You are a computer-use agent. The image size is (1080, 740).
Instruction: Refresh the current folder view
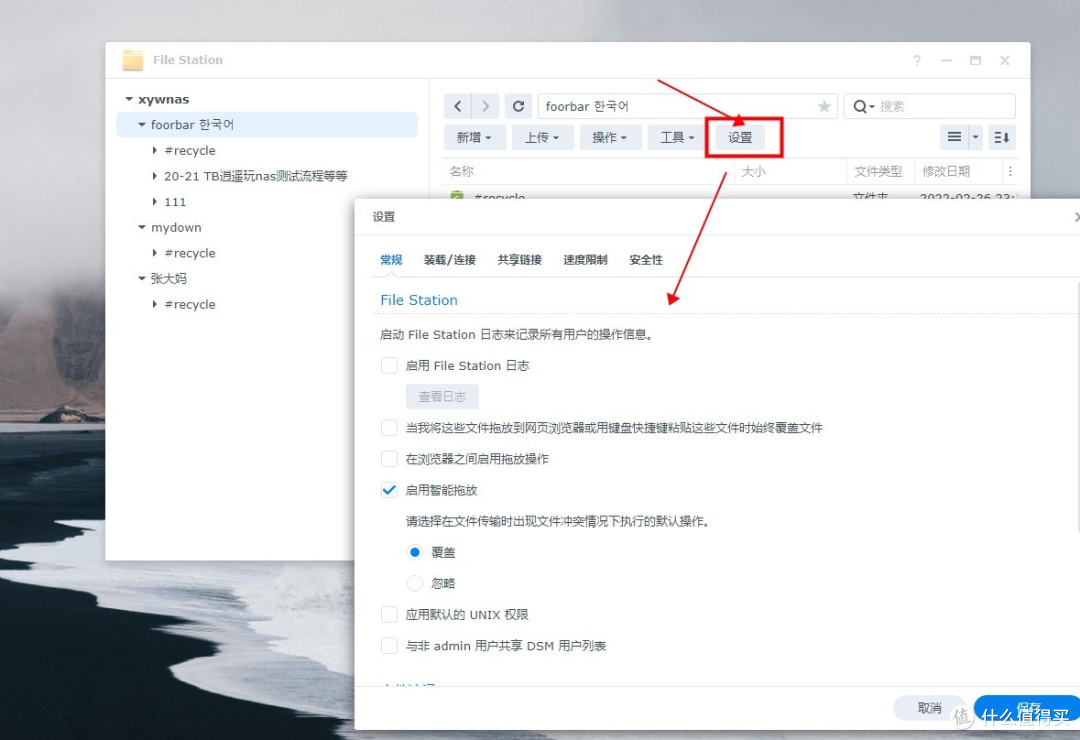tap(518, 105)
